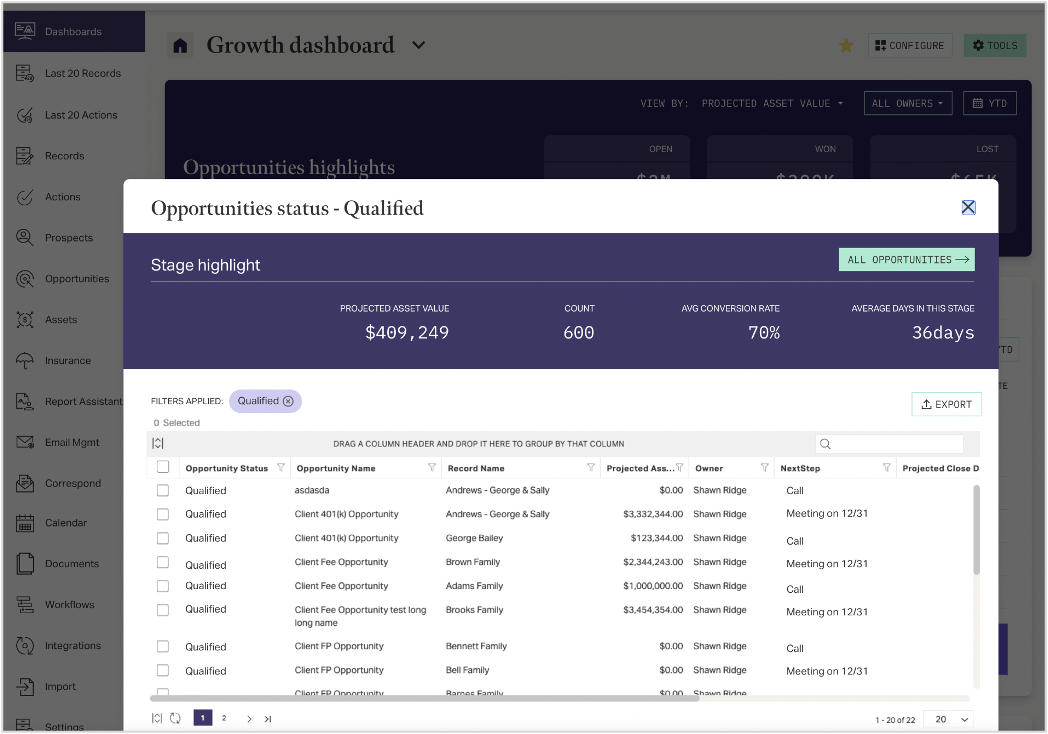Change page size with the 20 dropdown
This screenshot has width=1048, height=734.
coord(946,718)
